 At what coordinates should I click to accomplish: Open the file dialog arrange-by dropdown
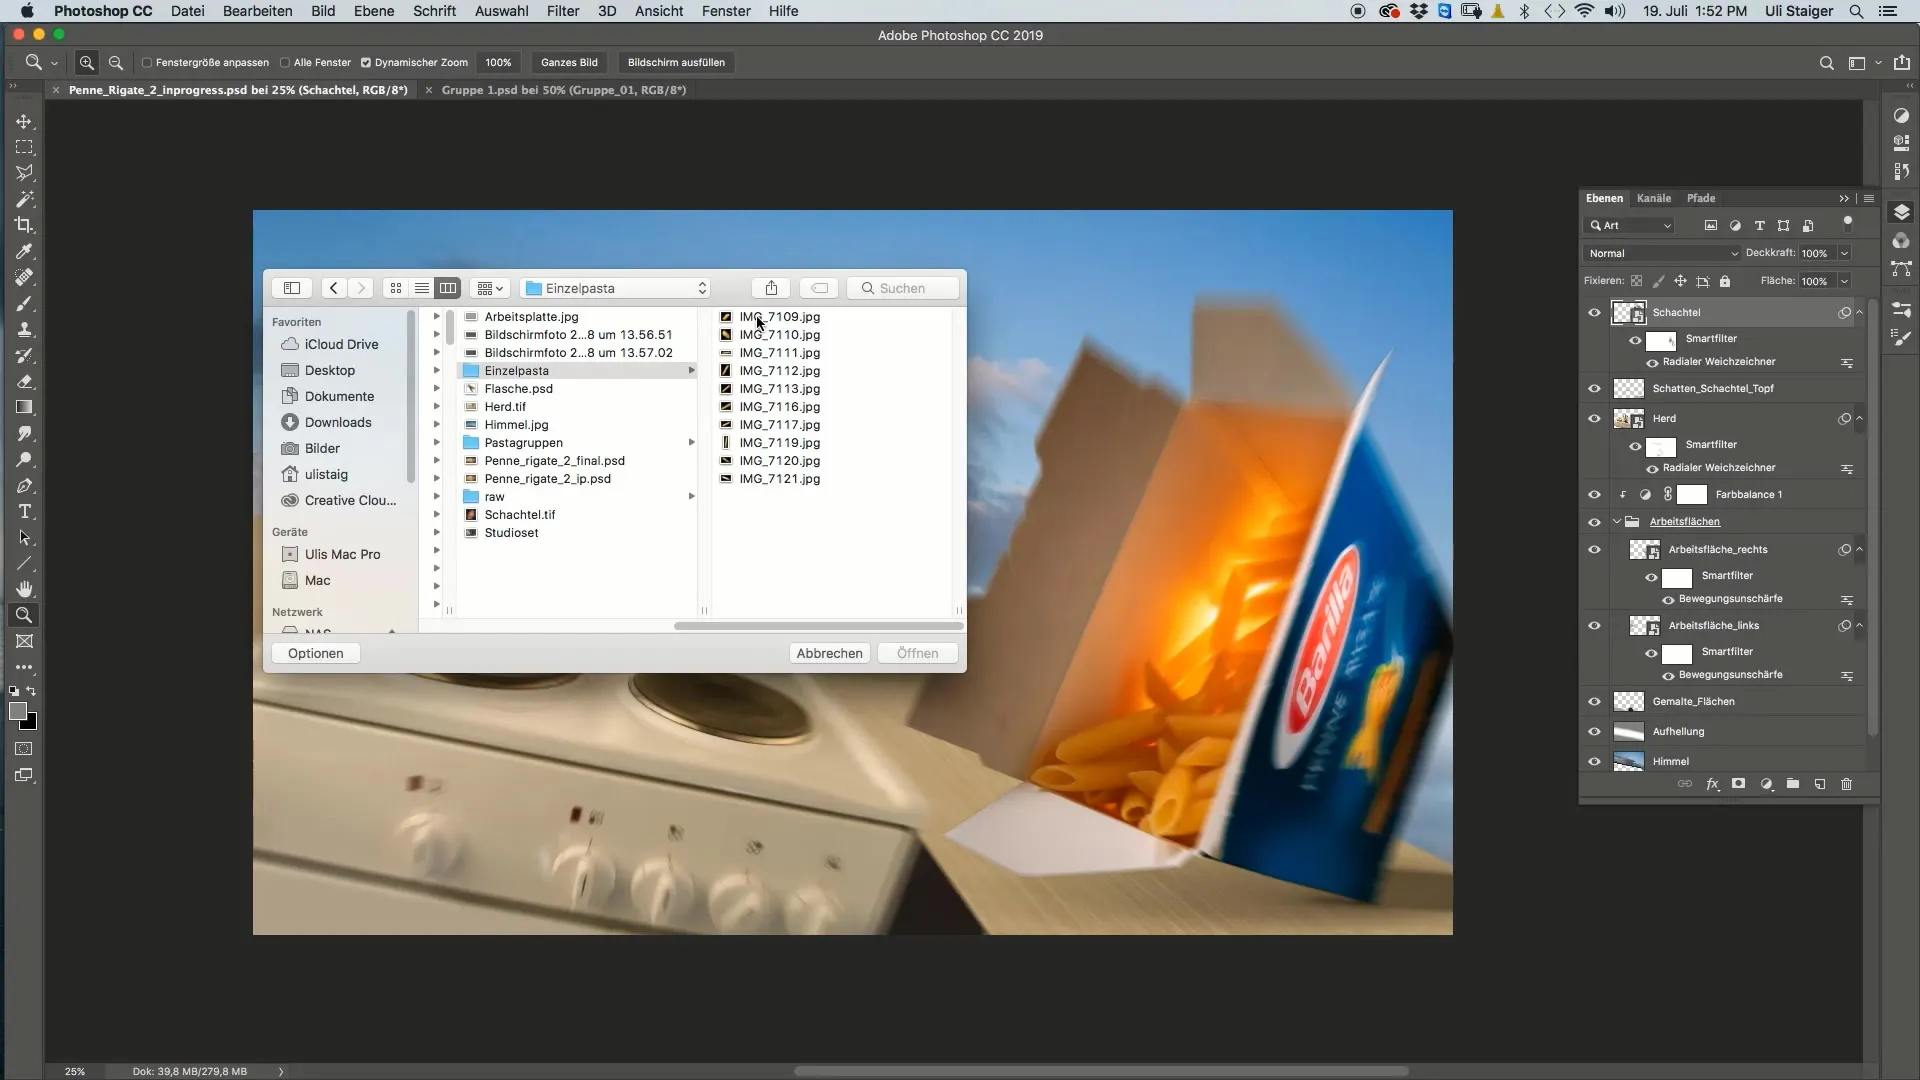coord(490,288)
